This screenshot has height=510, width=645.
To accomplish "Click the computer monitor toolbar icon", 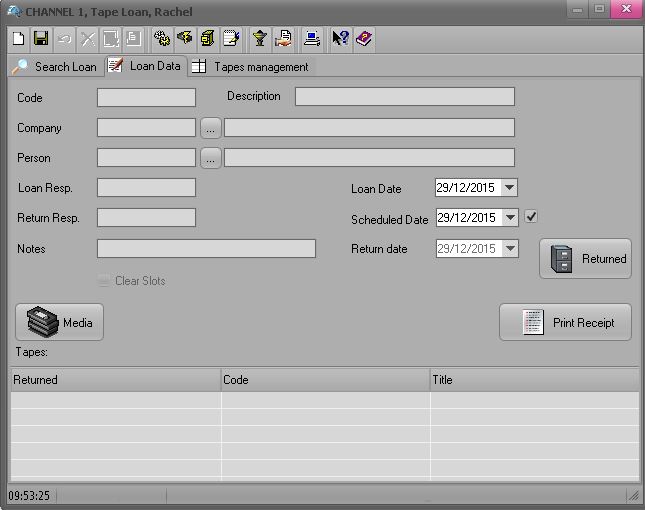I will coord(312,39).
